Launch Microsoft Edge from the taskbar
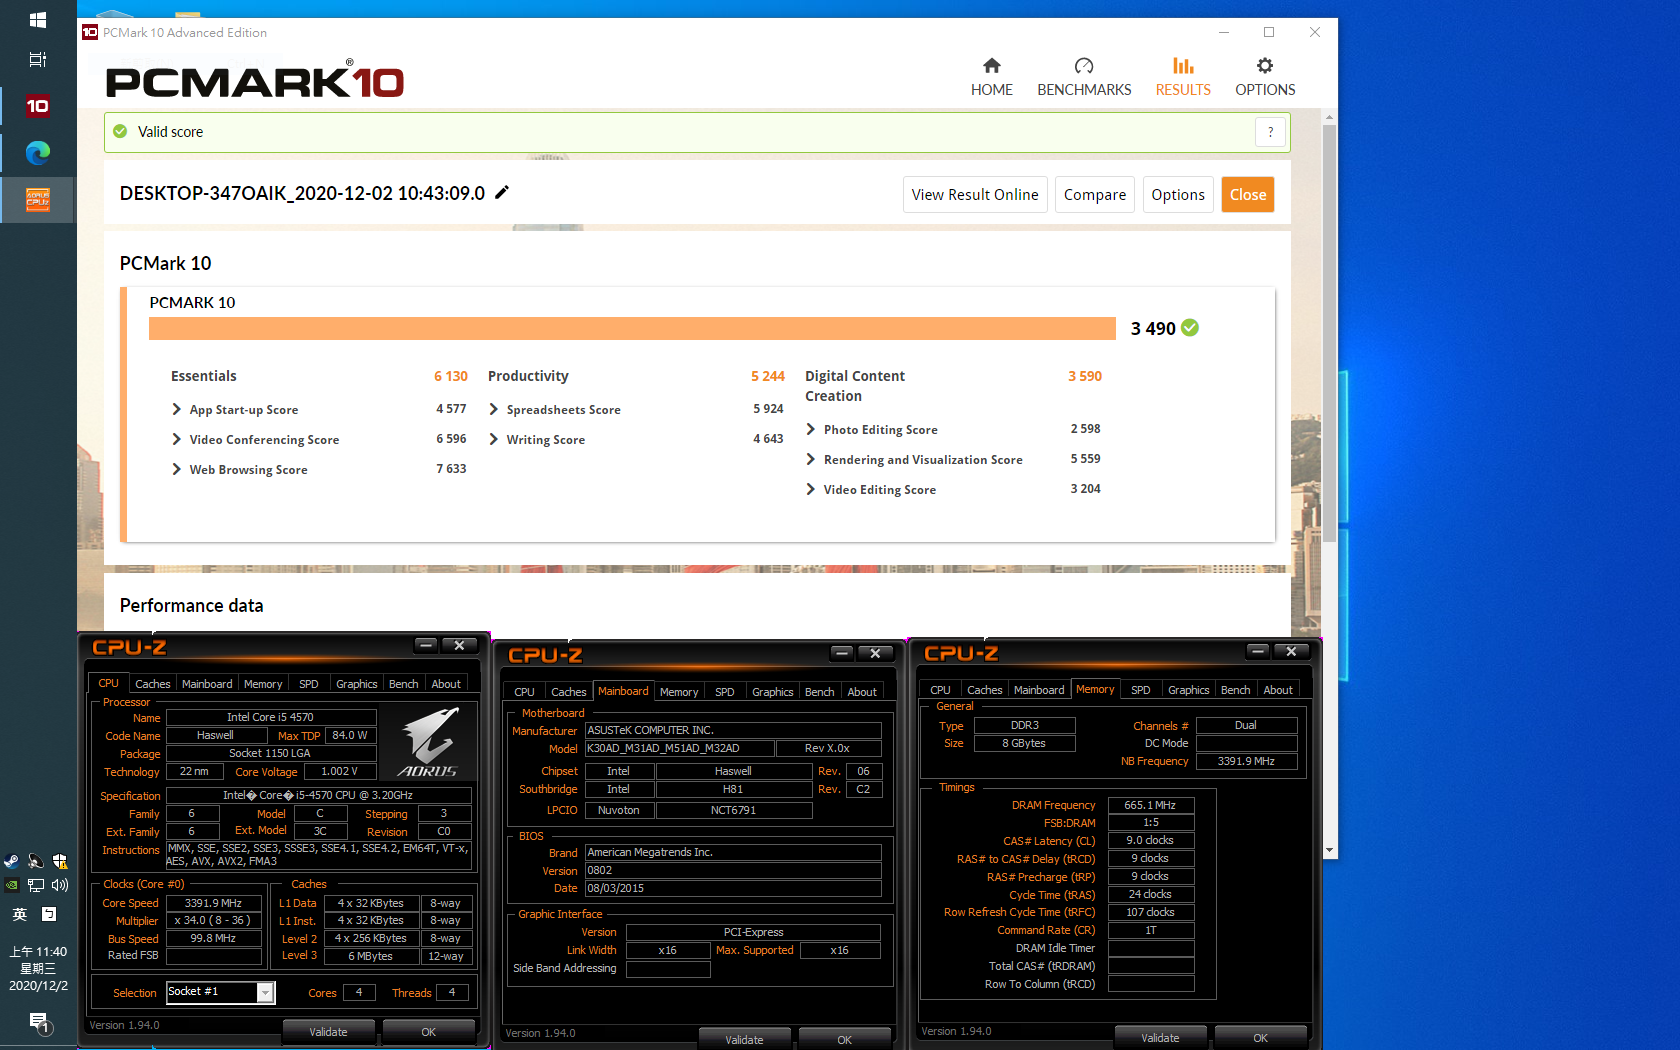1680x1050 pixels. pyautogui.click(x=37, y=152)
